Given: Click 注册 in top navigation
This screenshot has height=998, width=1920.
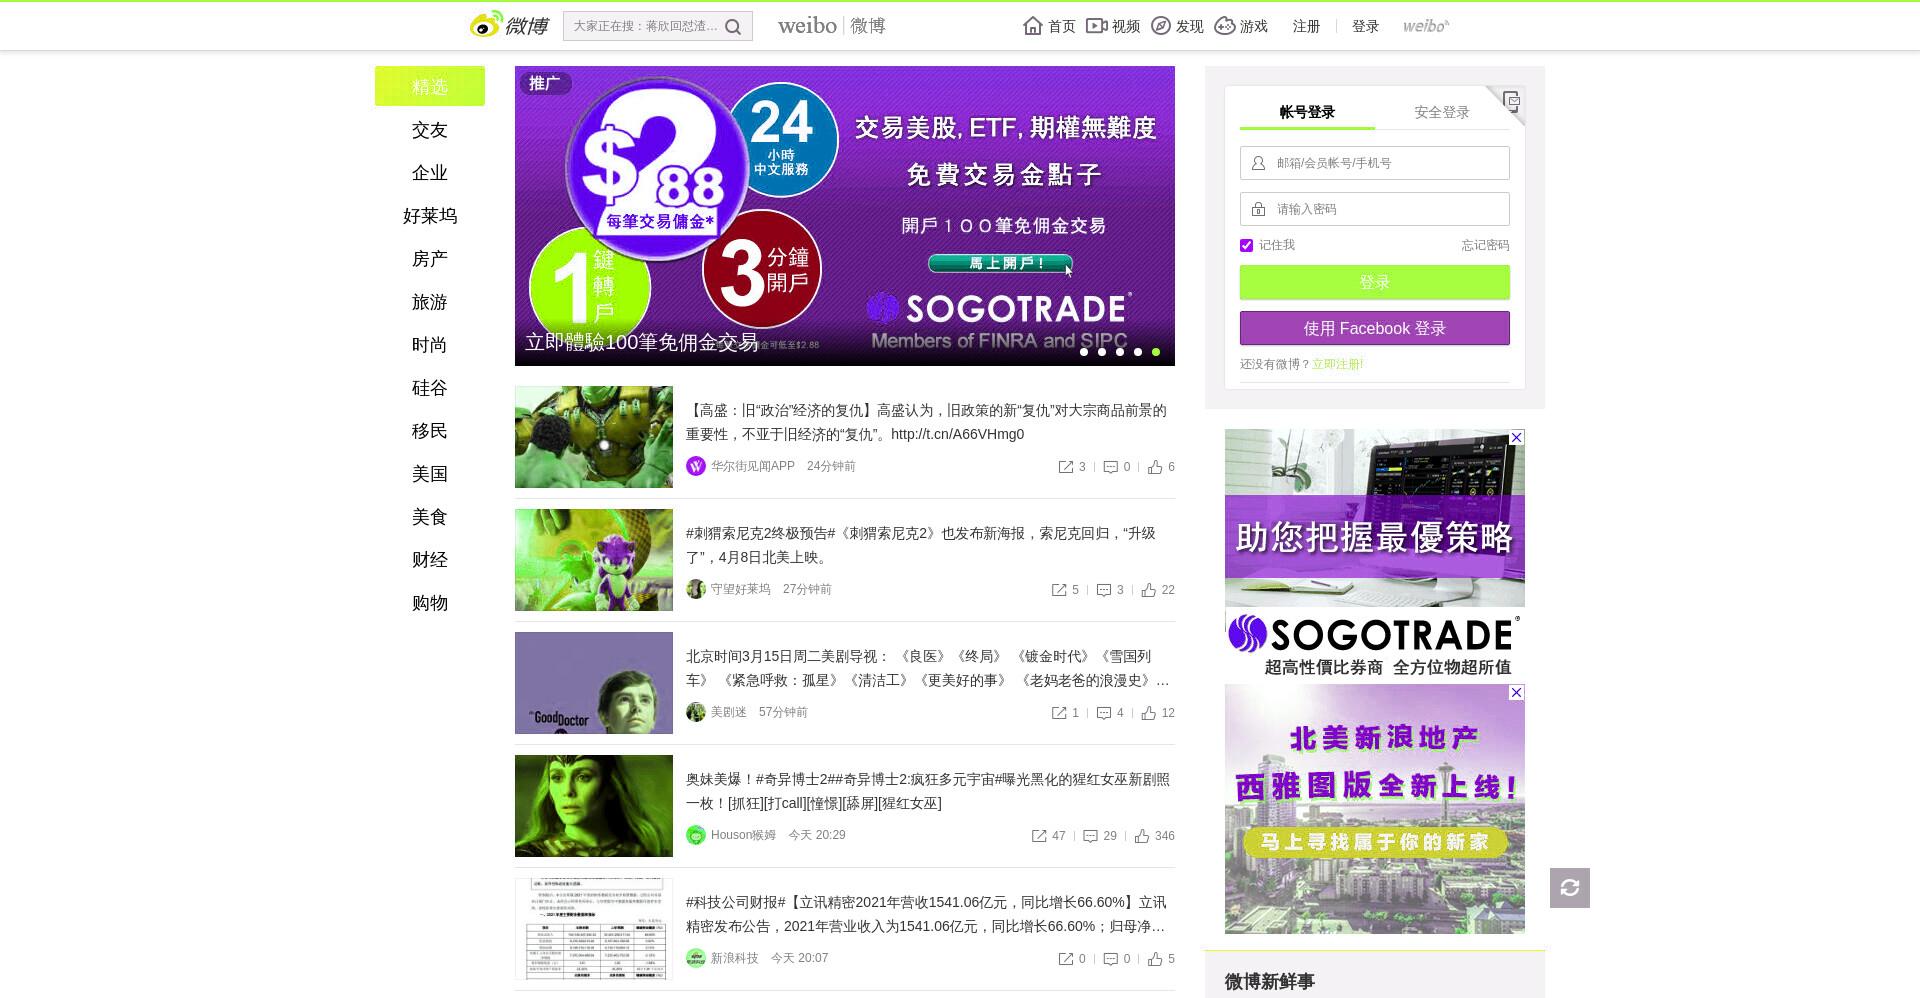Looking at the screenshot, I should 1306,26.
